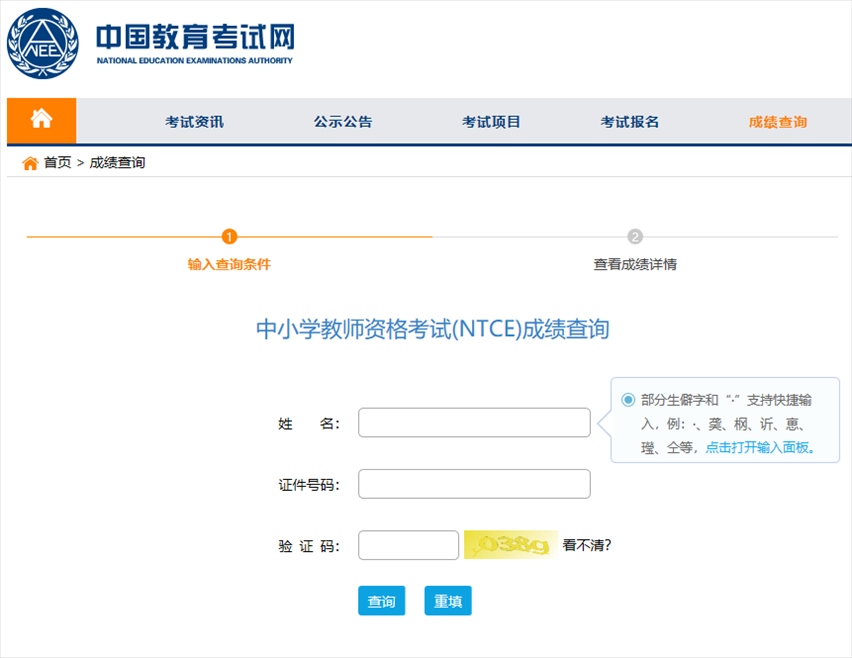Click the NEEA circular logo
The image size is (852, 658).
[42, 44]
